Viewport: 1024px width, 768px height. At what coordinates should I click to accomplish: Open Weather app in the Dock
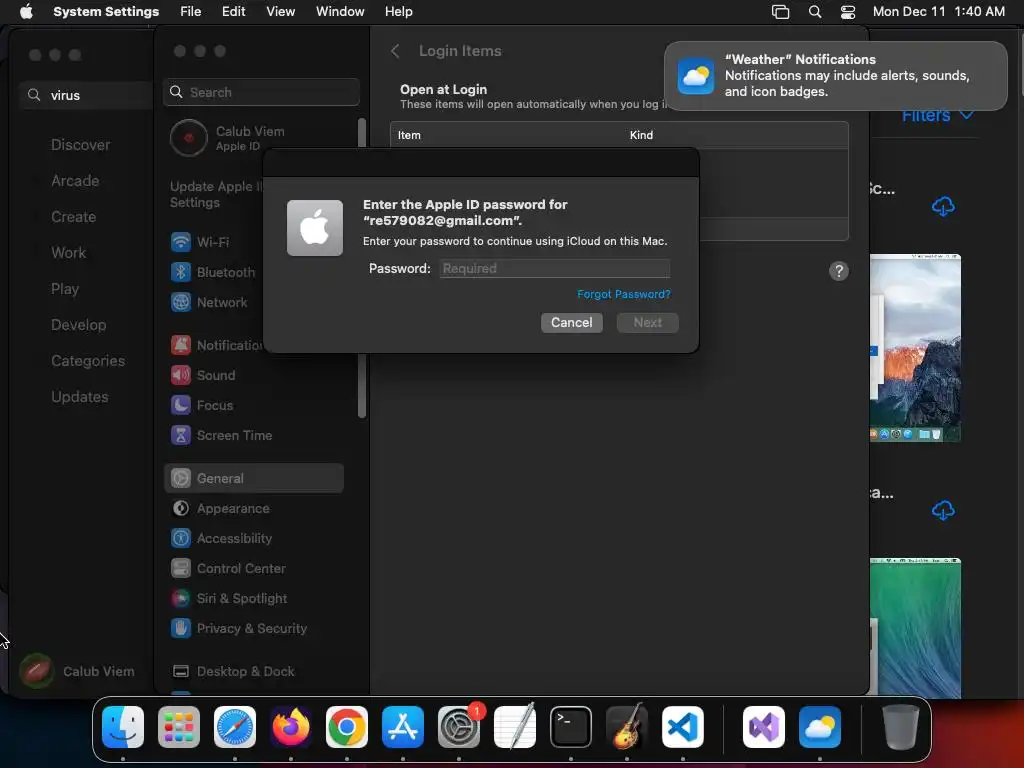click(x=820, y=727)
